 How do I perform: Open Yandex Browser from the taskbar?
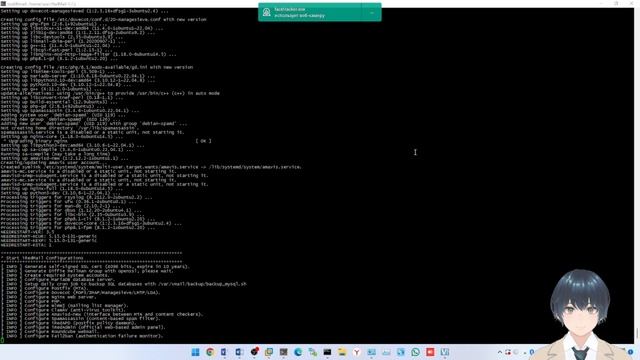tap(357, 352)
